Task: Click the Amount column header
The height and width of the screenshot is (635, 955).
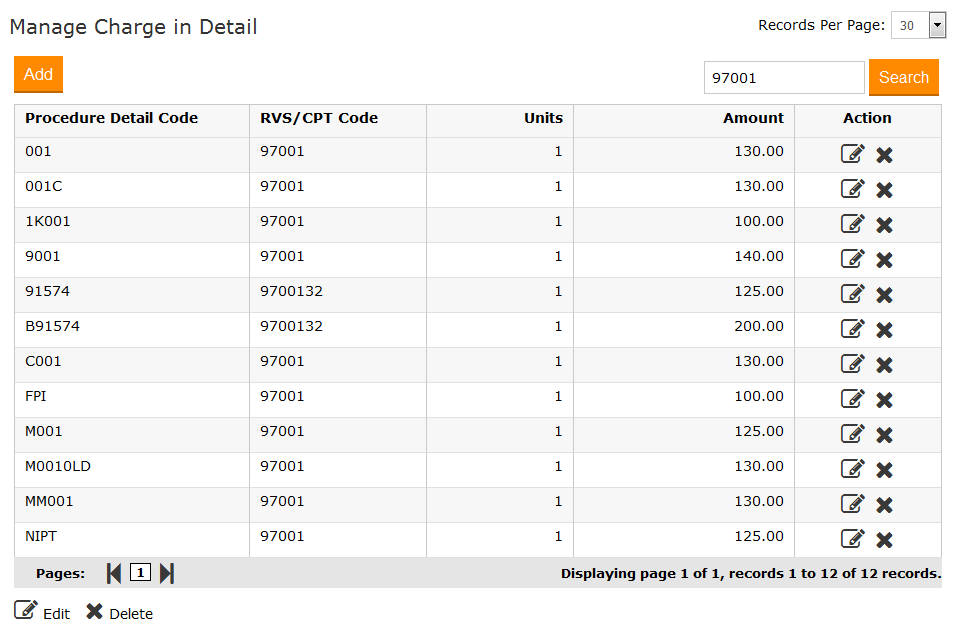Action: (x=753, y=118)
